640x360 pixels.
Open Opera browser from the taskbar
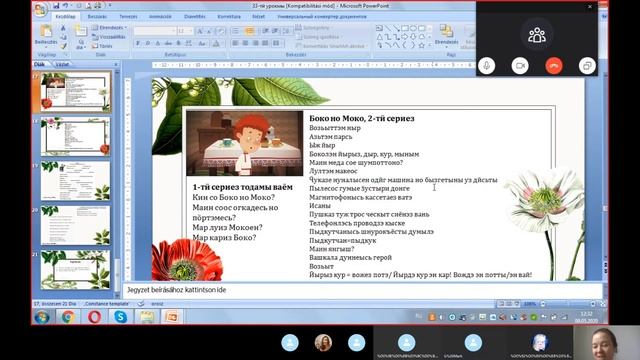[x=94, y=317]
